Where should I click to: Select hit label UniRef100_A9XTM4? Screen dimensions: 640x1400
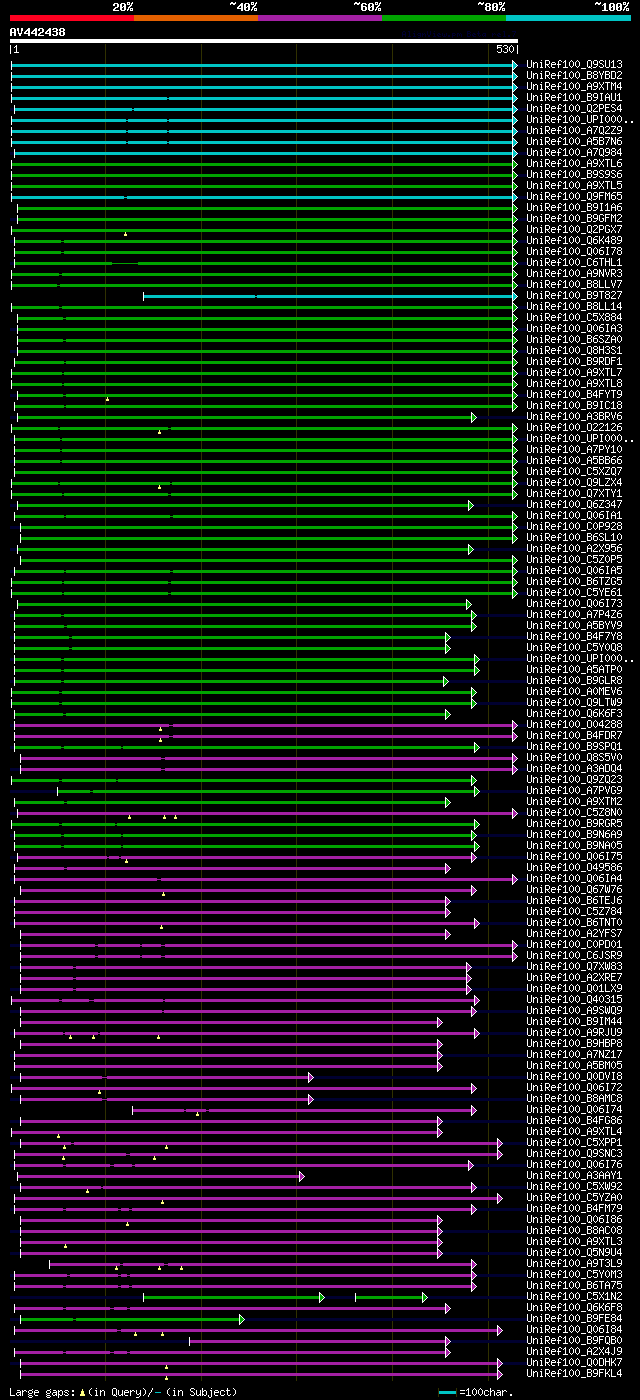click(574, 86)
